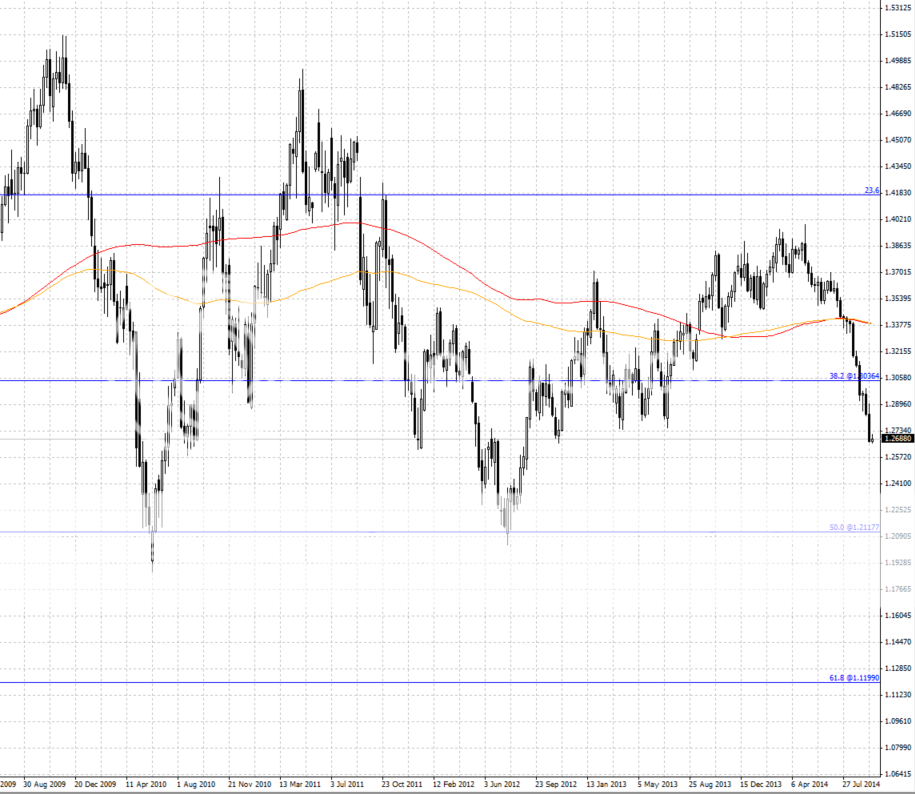The width and height of the screenshot is (915, 794).
Task: Click the 13 Mar 2011 date label
Action: pos(301,785)
